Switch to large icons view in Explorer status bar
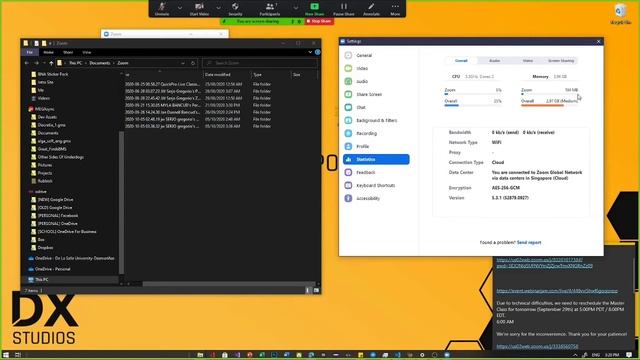Screen dimensions: 640x360 click(316, 290)
